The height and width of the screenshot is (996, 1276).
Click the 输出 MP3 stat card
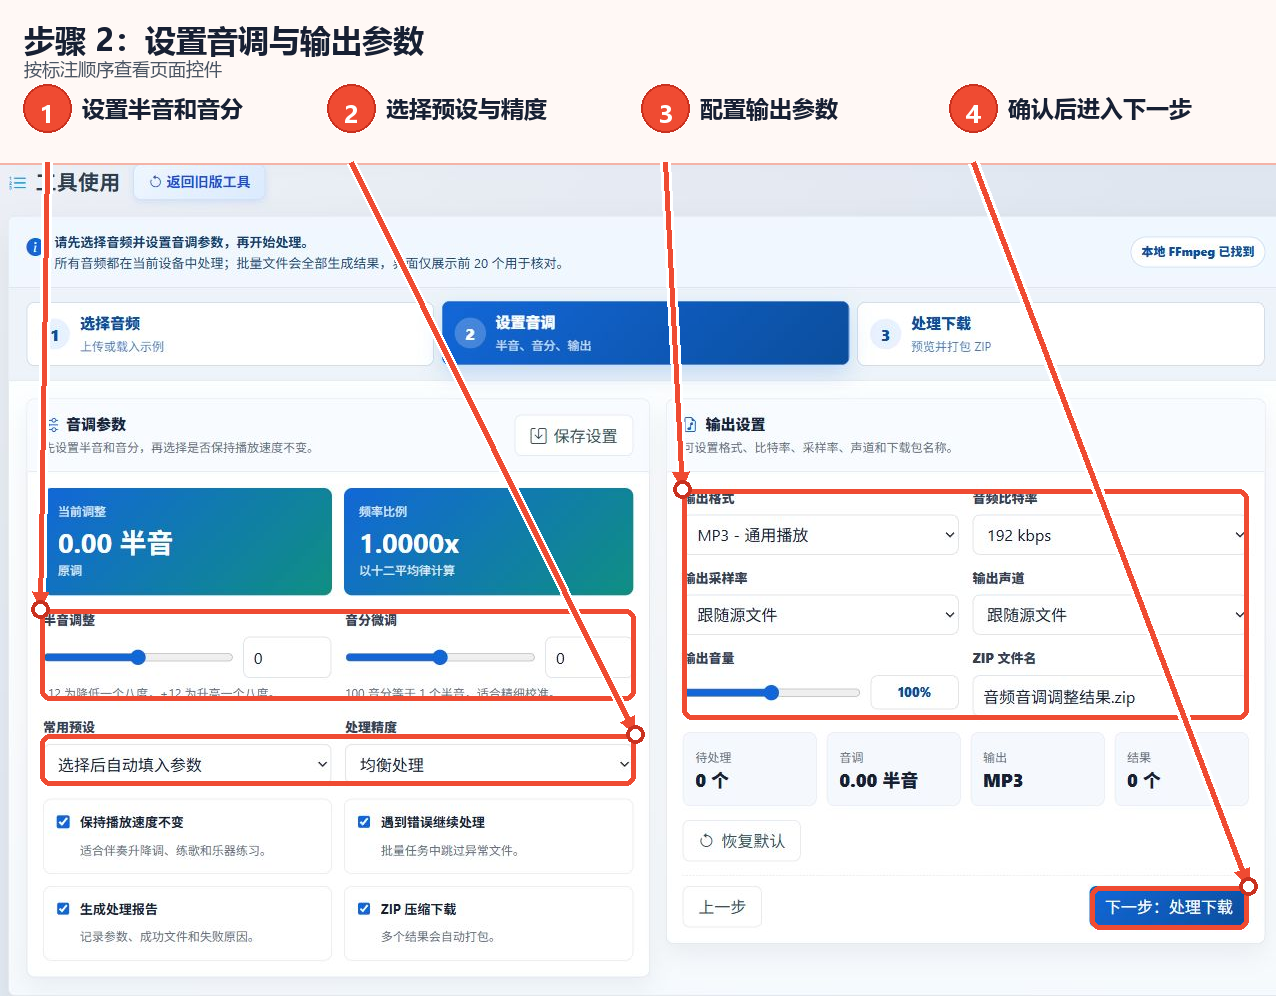coord(1038,769)
